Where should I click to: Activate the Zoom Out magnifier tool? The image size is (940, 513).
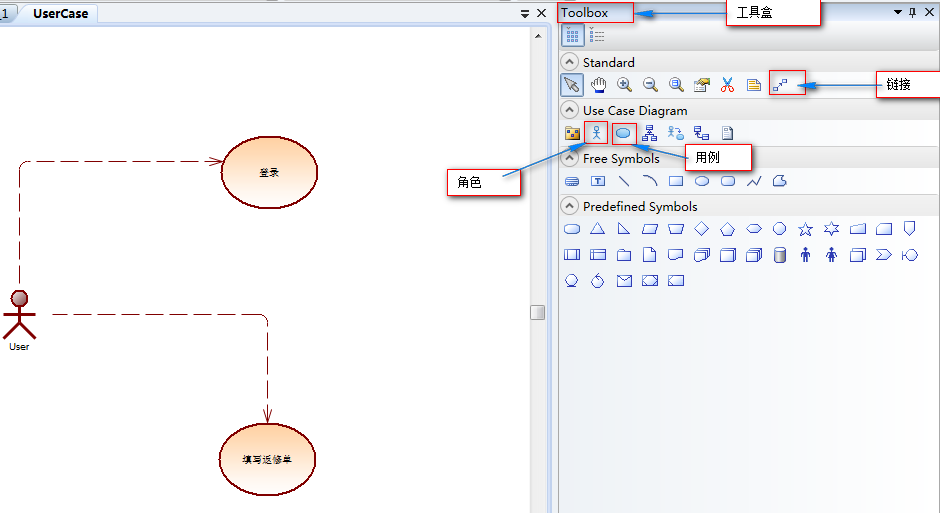coord(650,85)
